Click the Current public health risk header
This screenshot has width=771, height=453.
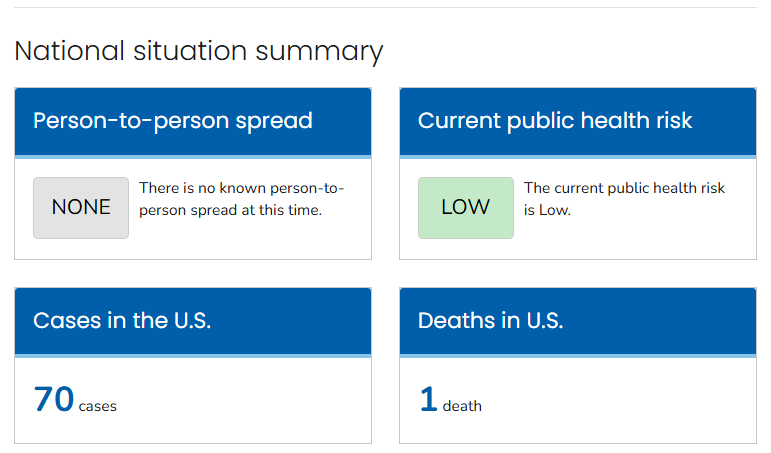(578, 121)
